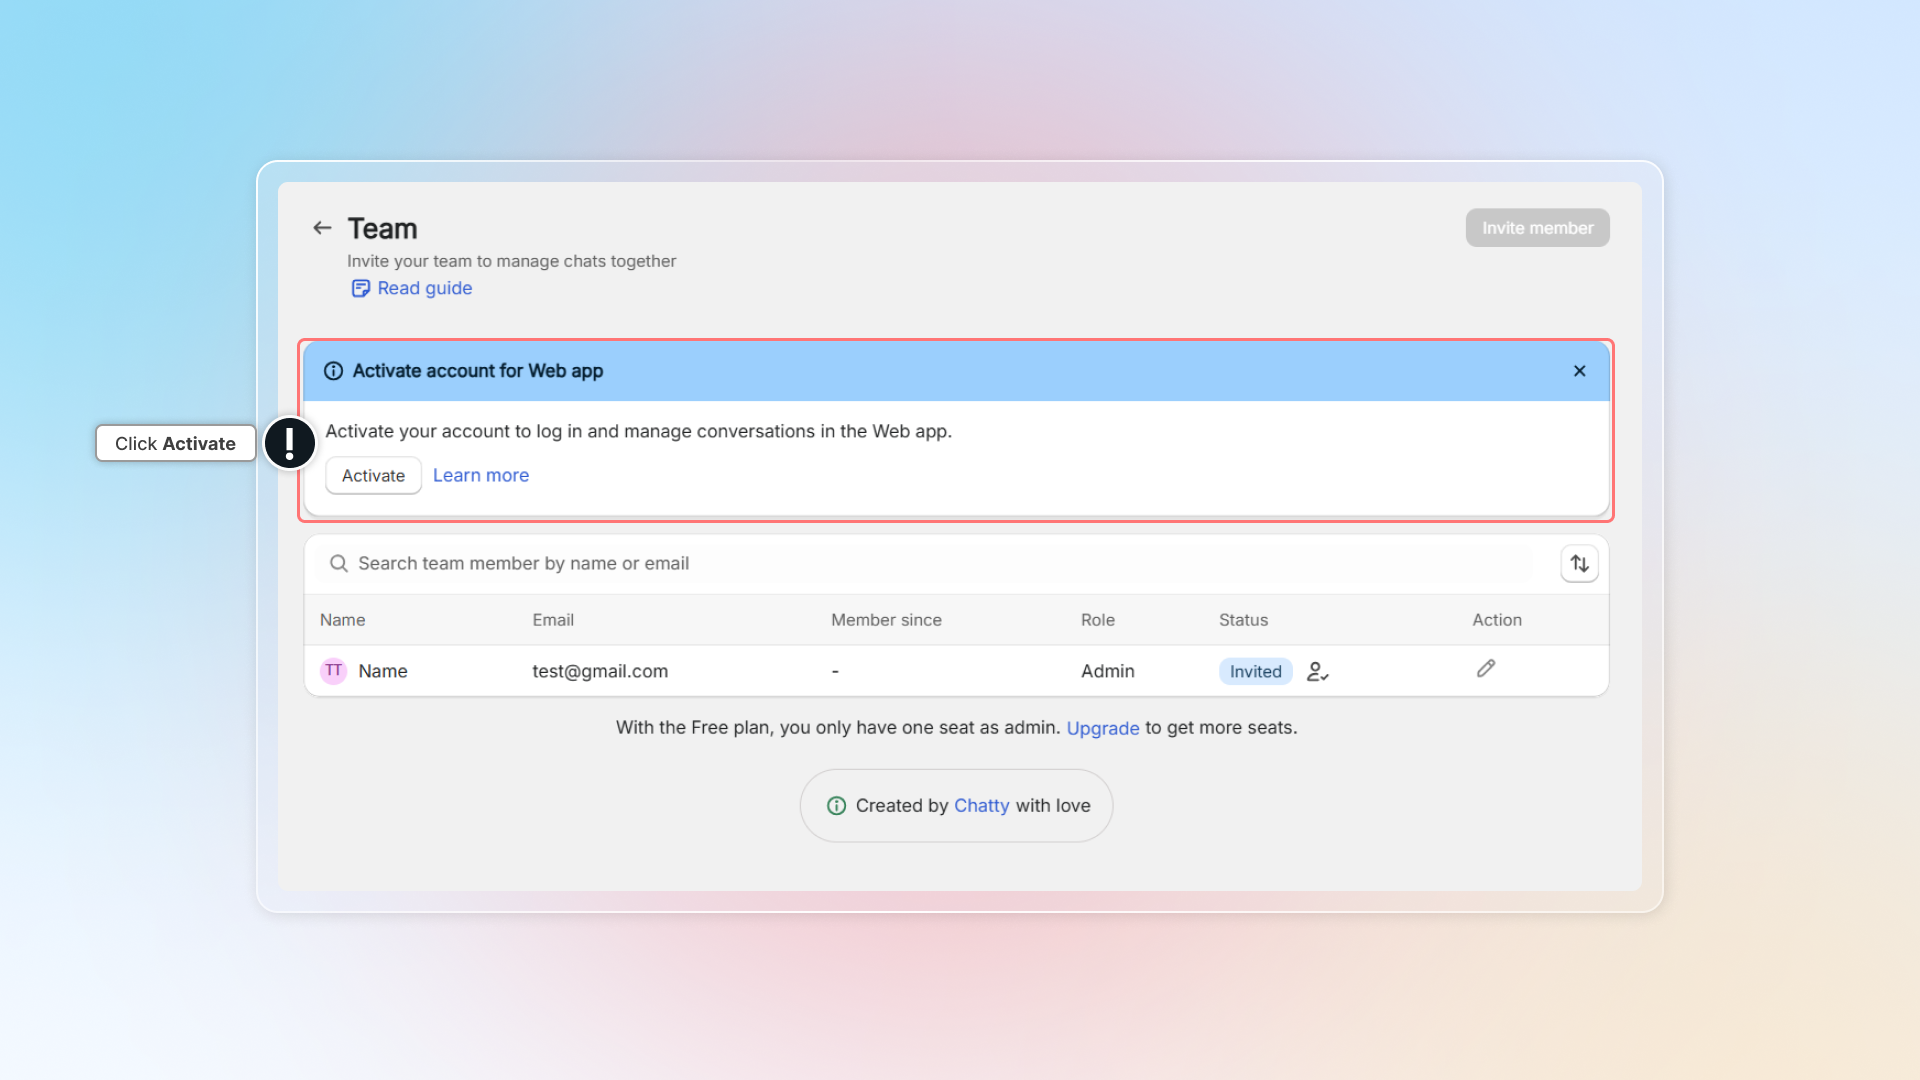
Task: Focus the team member search field
Action: click(x=900, y=564)
